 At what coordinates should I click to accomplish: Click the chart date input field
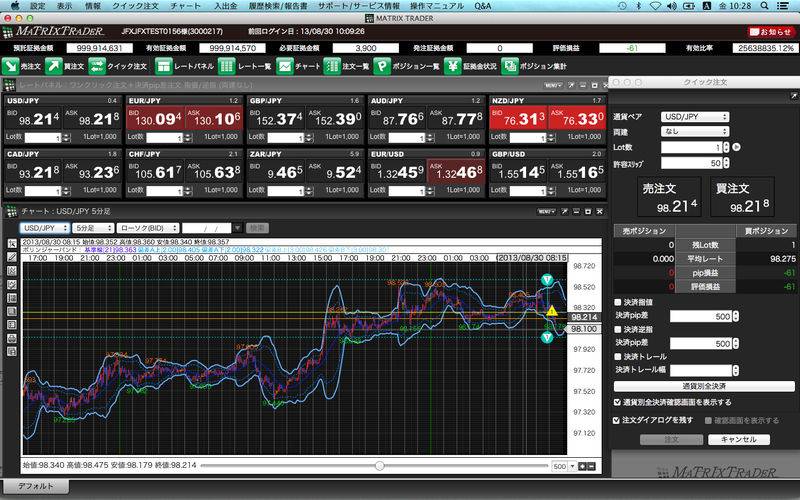207,228
